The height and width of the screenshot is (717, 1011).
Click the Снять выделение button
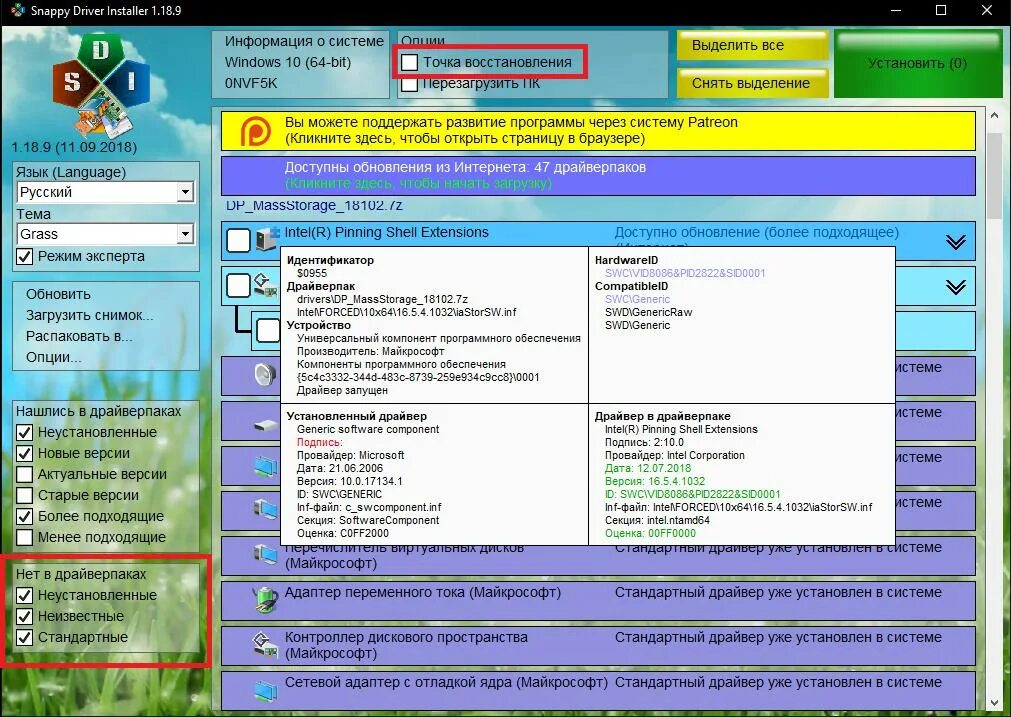click(x=752, y=83)
